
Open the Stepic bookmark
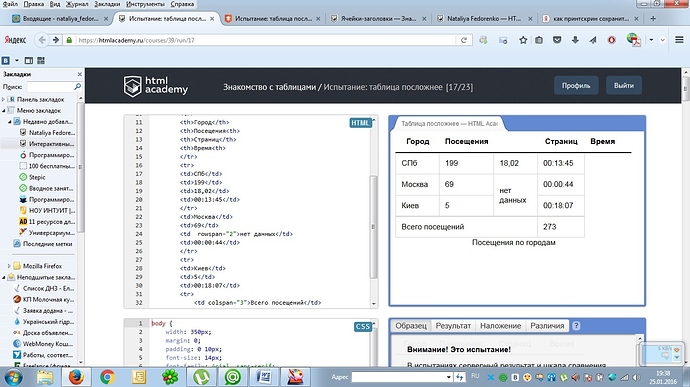click(37, 177)
